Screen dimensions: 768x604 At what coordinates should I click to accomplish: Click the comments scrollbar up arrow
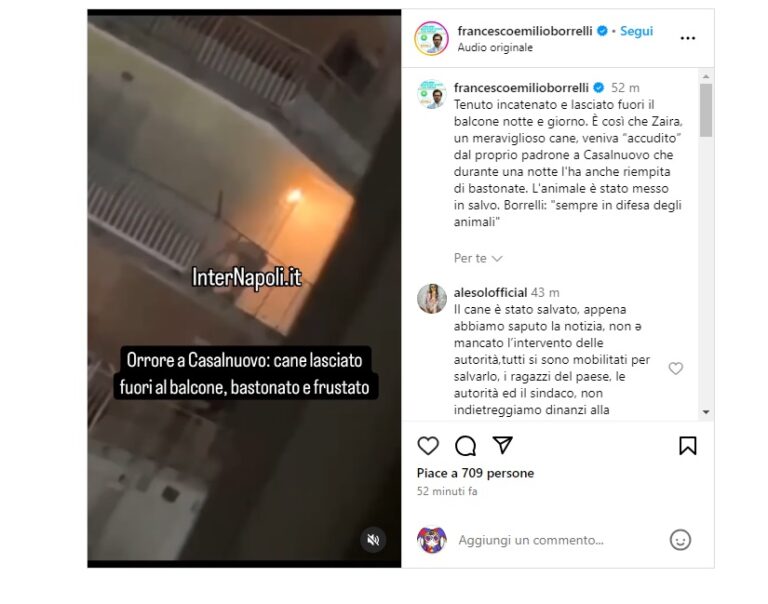[x=706, y=77]
